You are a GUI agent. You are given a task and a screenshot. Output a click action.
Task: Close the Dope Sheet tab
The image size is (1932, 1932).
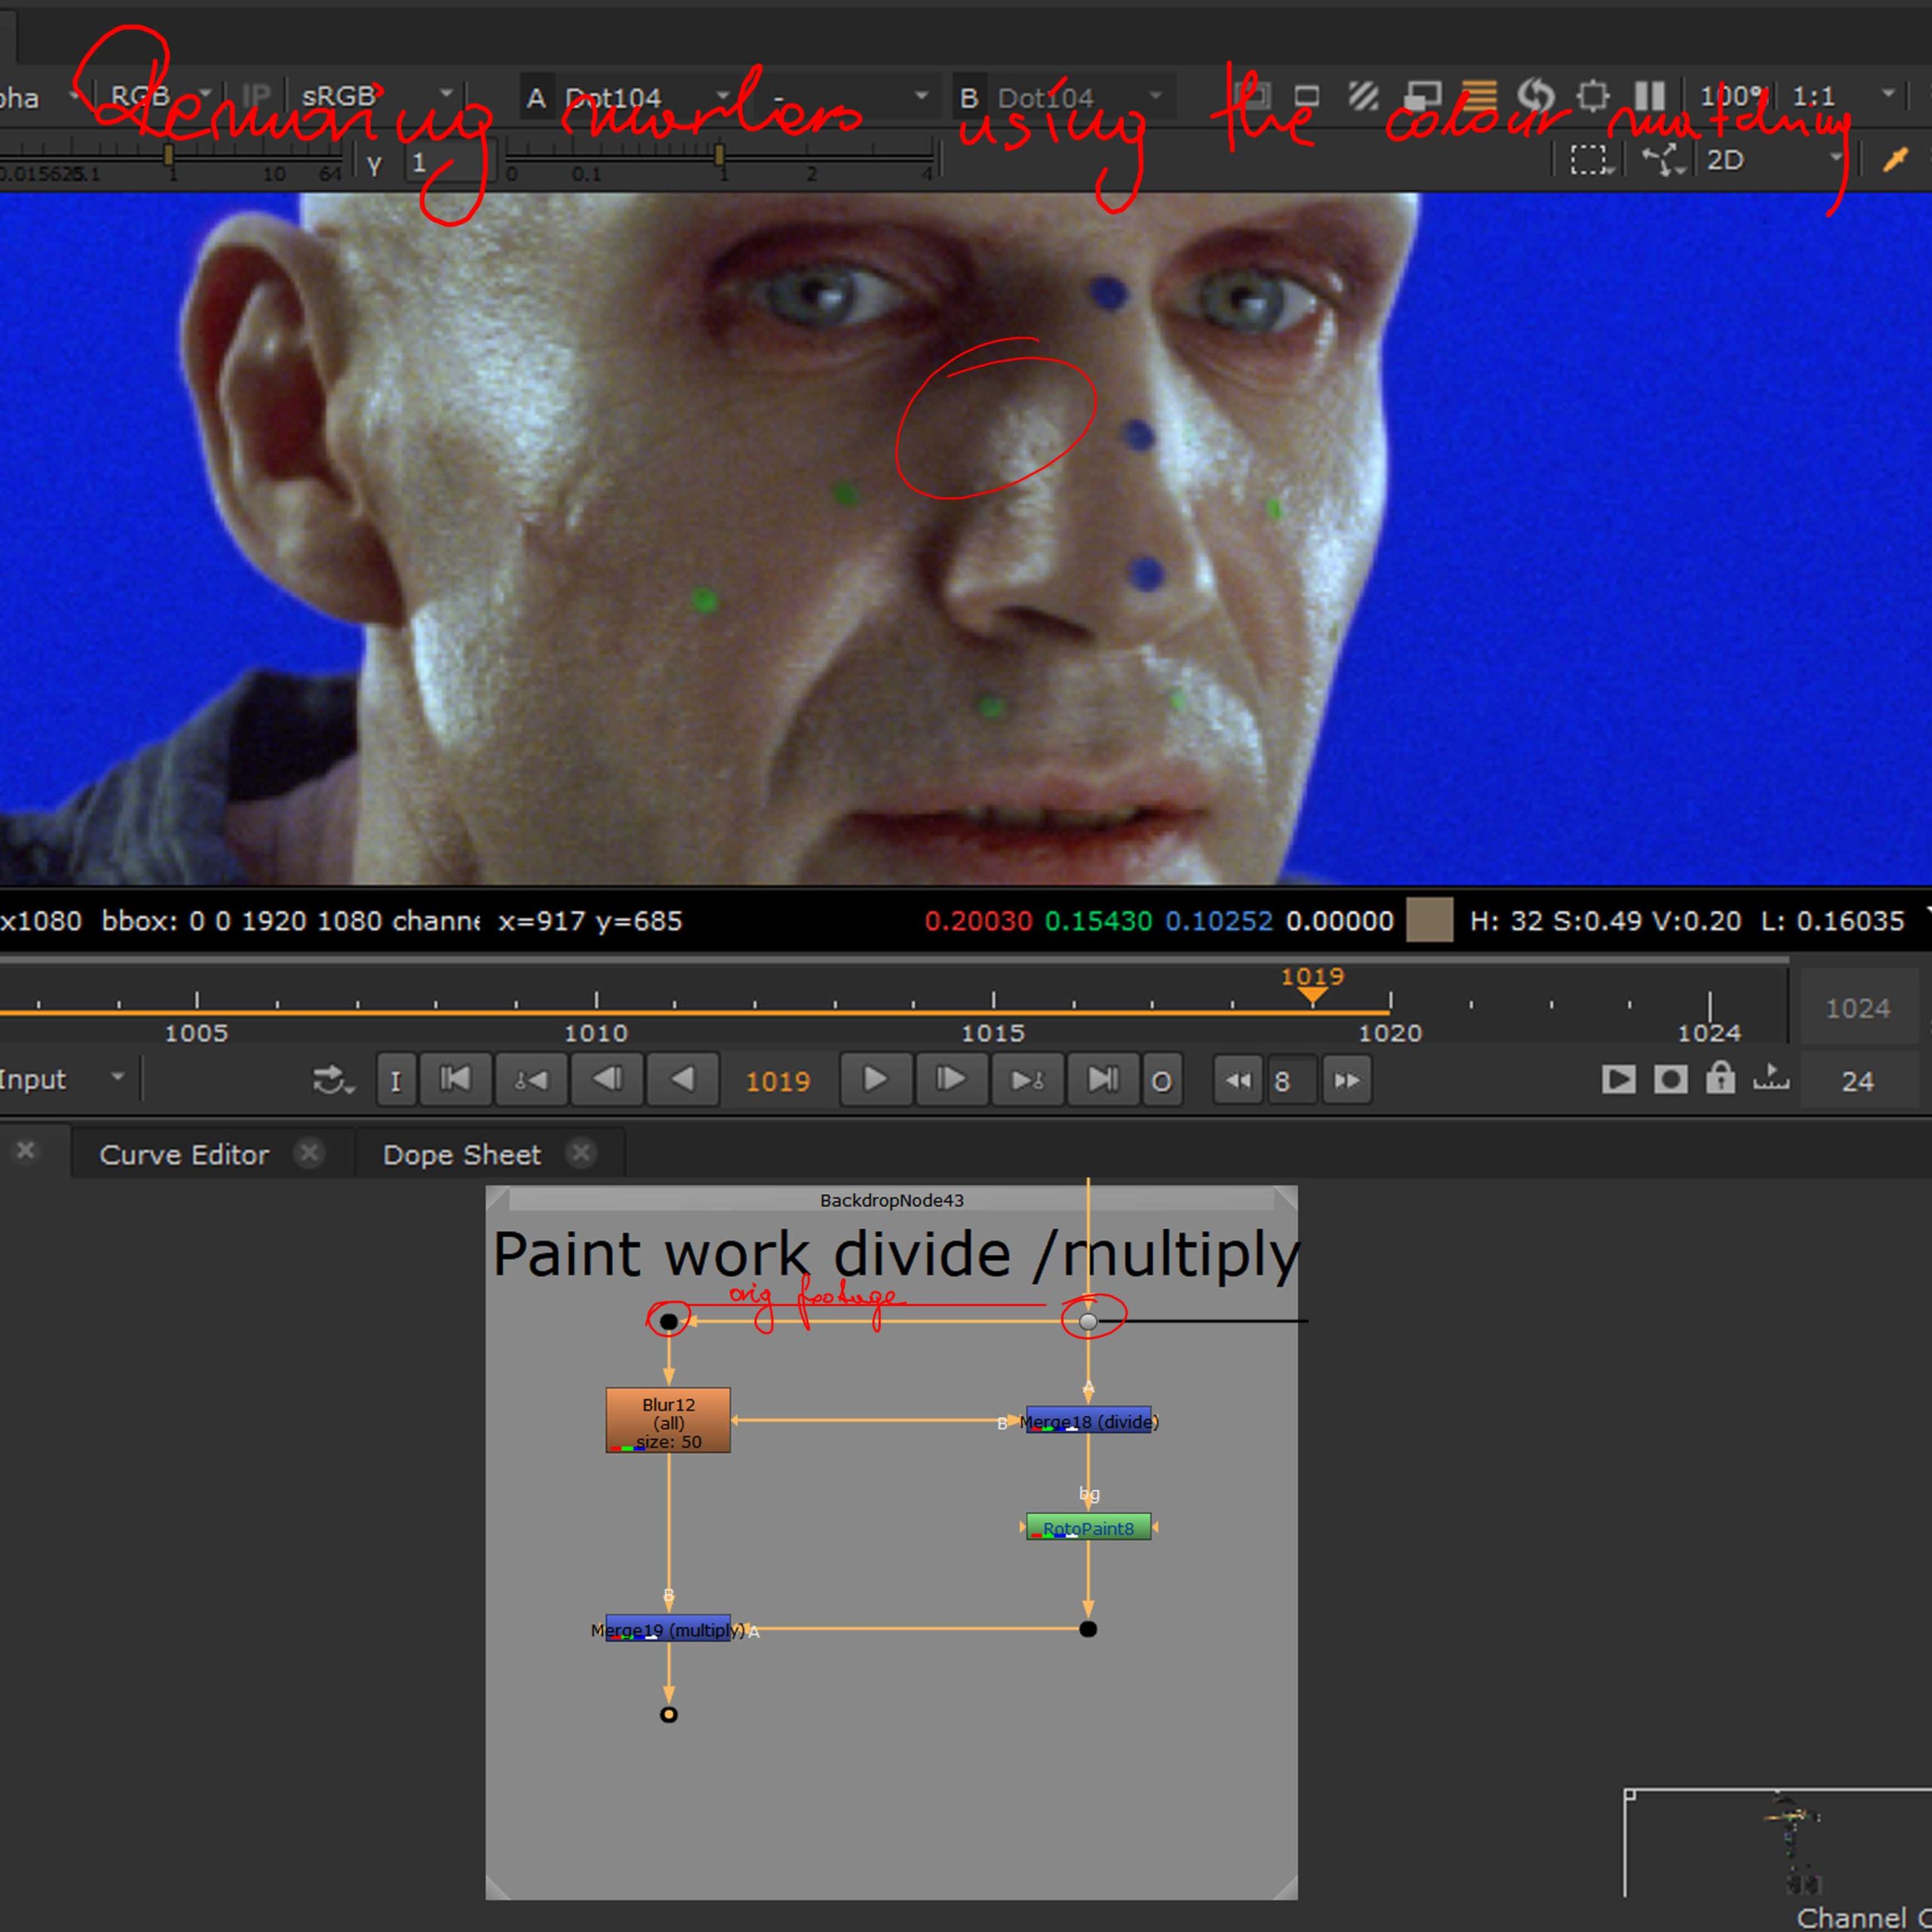click(580, 1153)
